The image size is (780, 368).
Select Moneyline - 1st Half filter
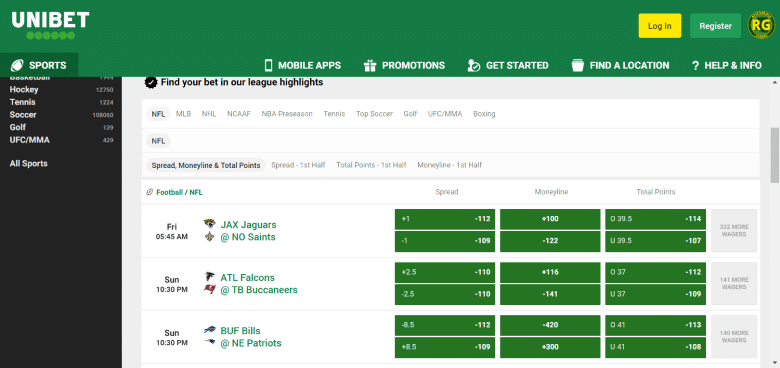click(x=450, y=165)
